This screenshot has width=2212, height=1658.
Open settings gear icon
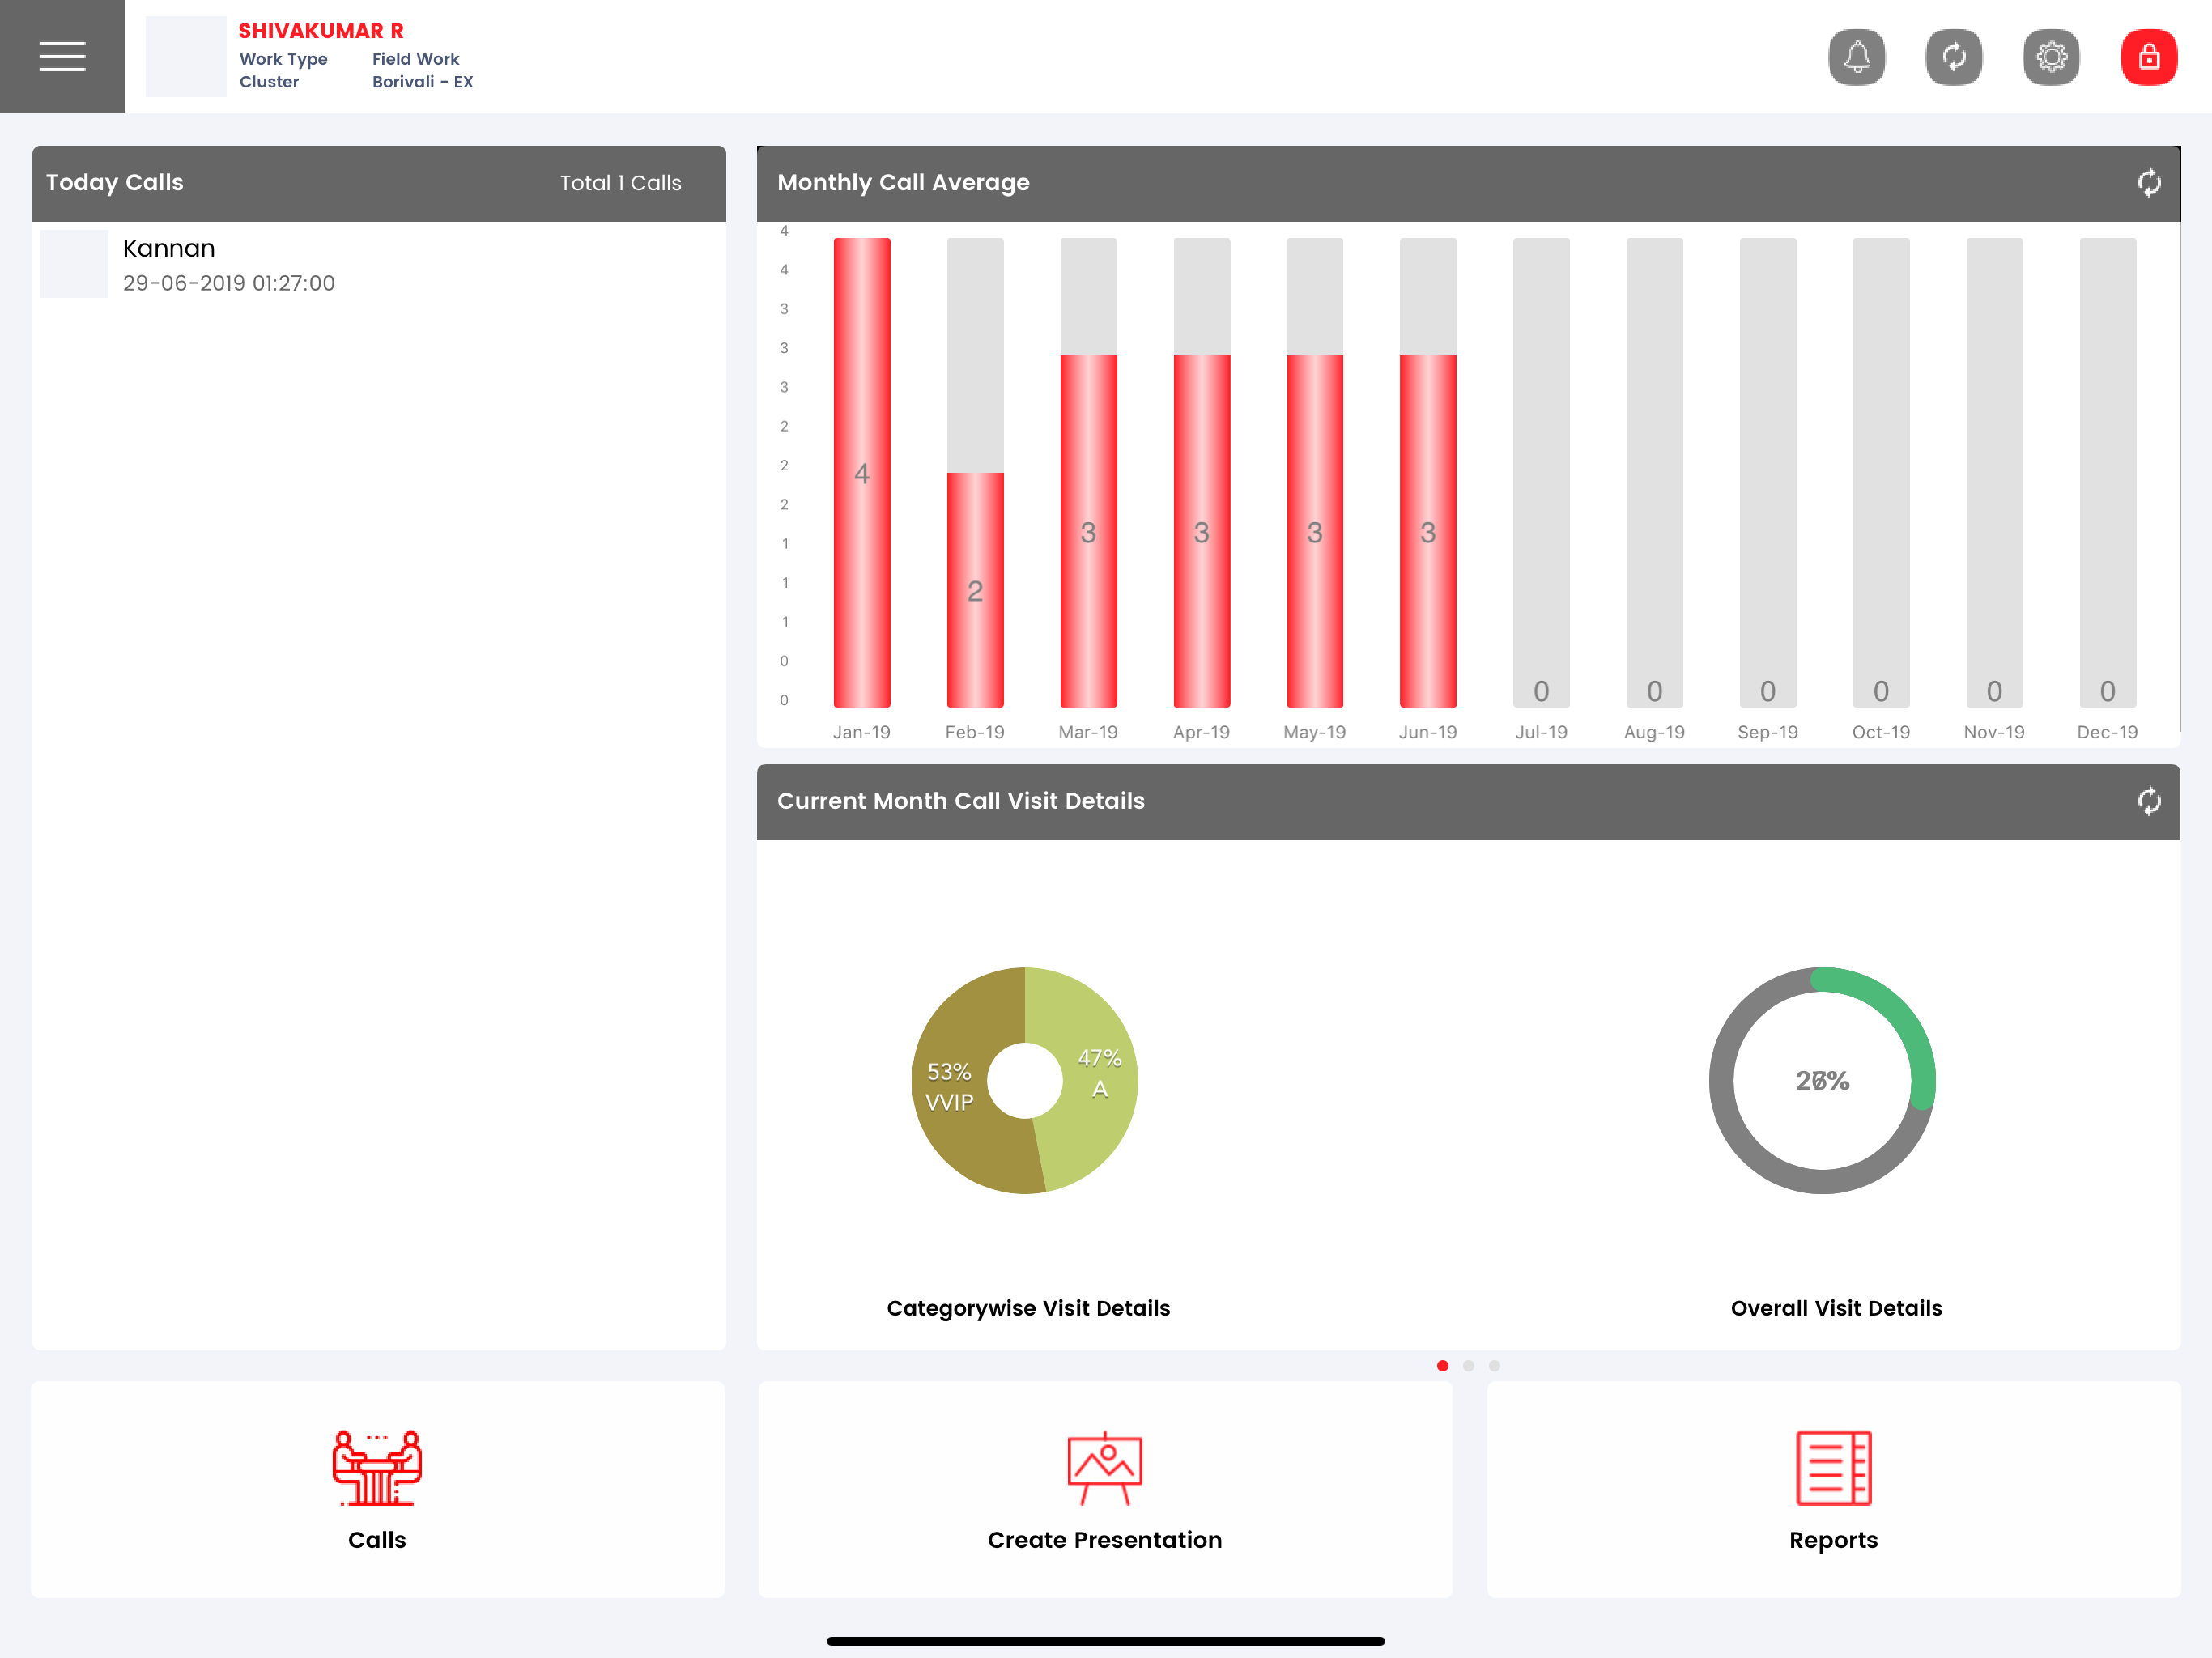tap(2051, 57)
